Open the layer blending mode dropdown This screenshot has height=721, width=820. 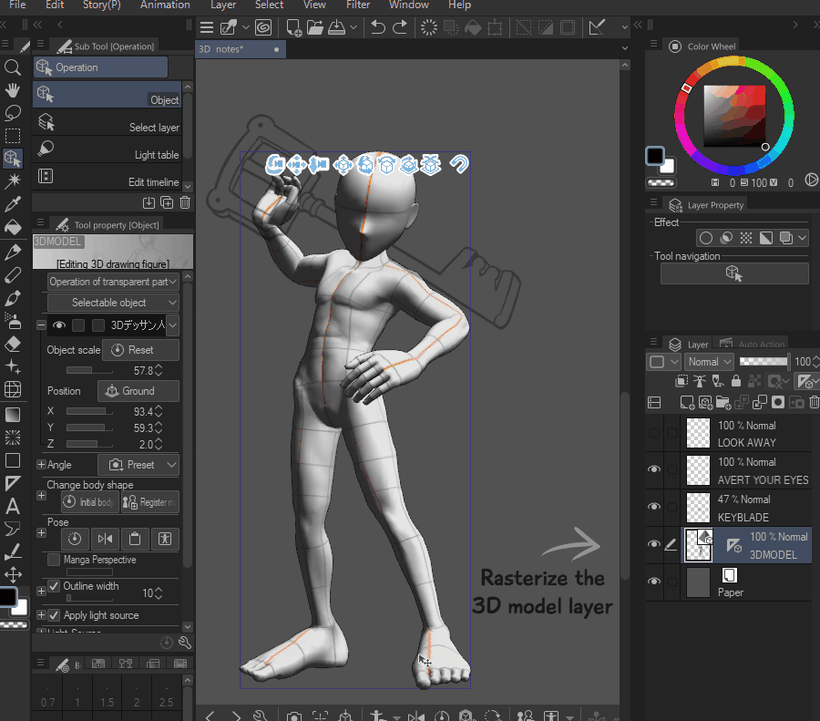709,361
